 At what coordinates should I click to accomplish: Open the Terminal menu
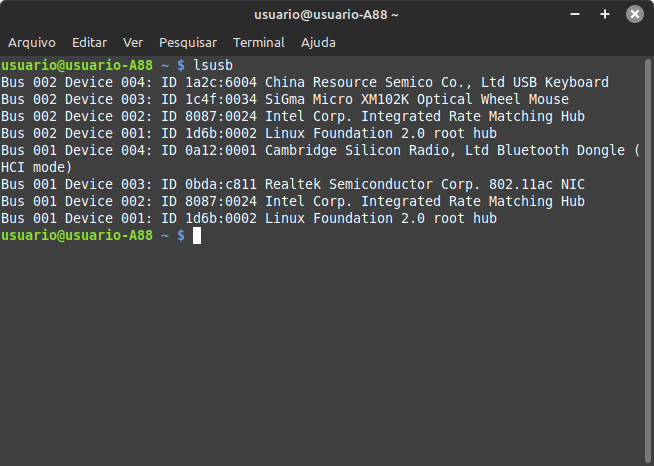point(259,43)
